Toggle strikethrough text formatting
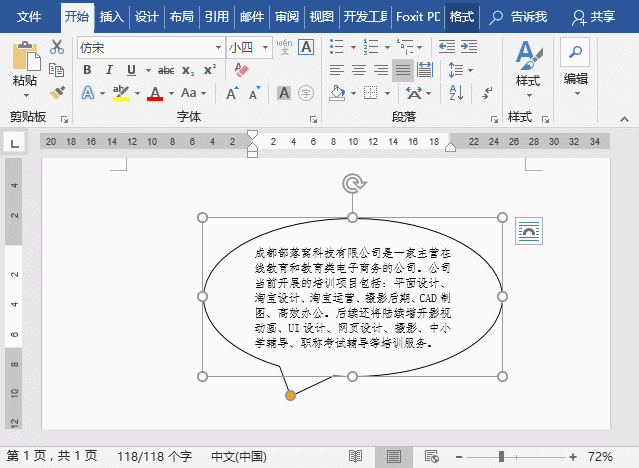Screen dimensions: 639x468 (165, 70)
